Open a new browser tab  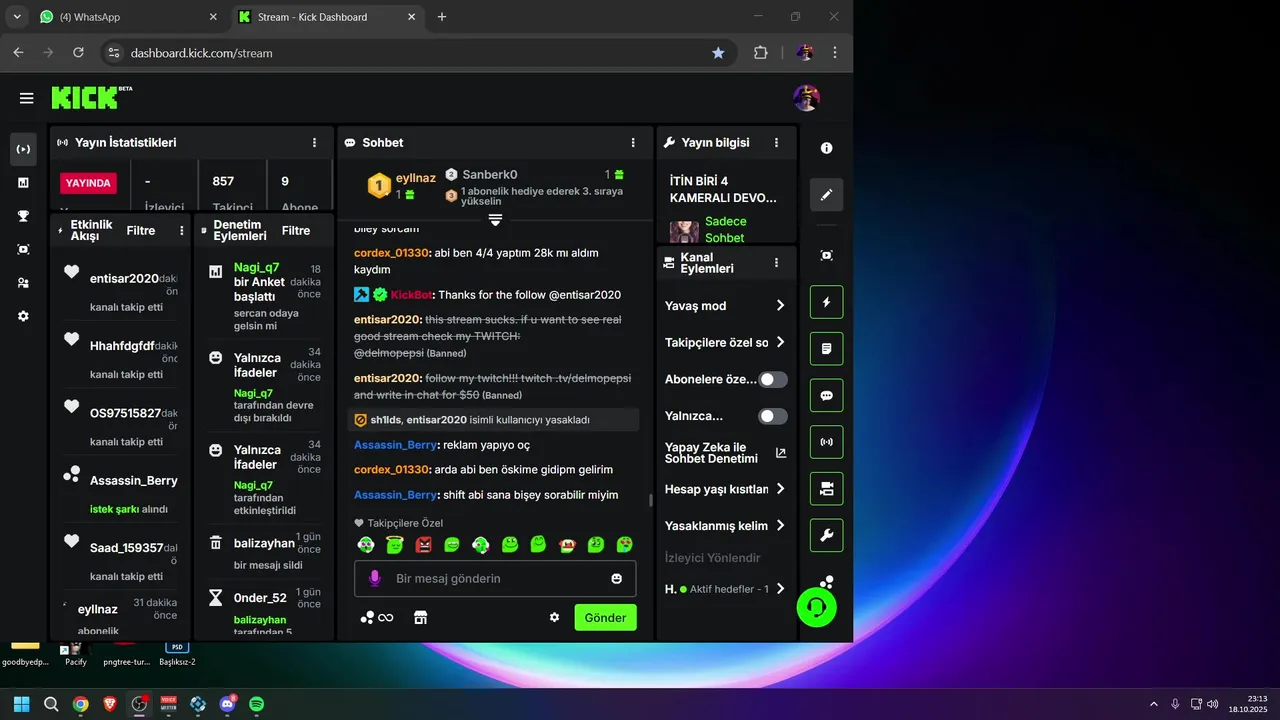point(442,17)
